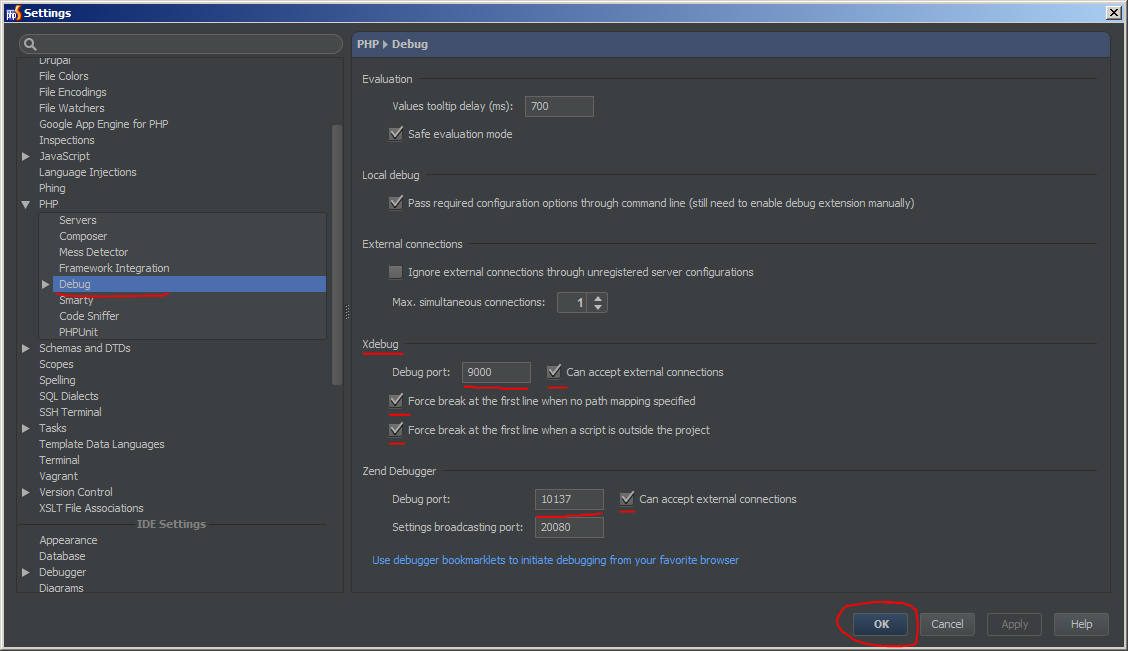Expand the JavaScript tree node
Viewport: 1128px width, 651px height.
(x=26, y=156)
